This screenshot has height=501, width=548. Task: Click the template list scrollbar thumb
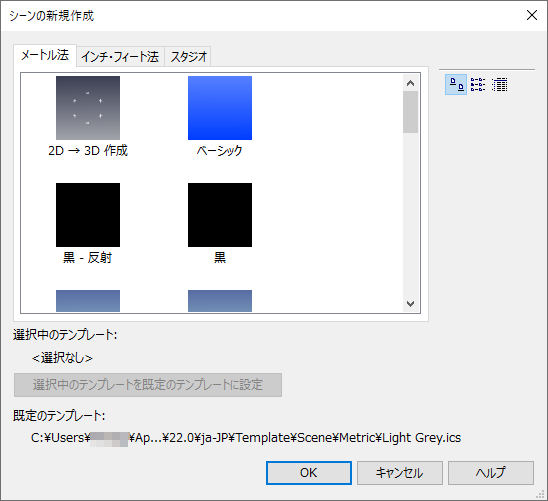pos(410,112)
